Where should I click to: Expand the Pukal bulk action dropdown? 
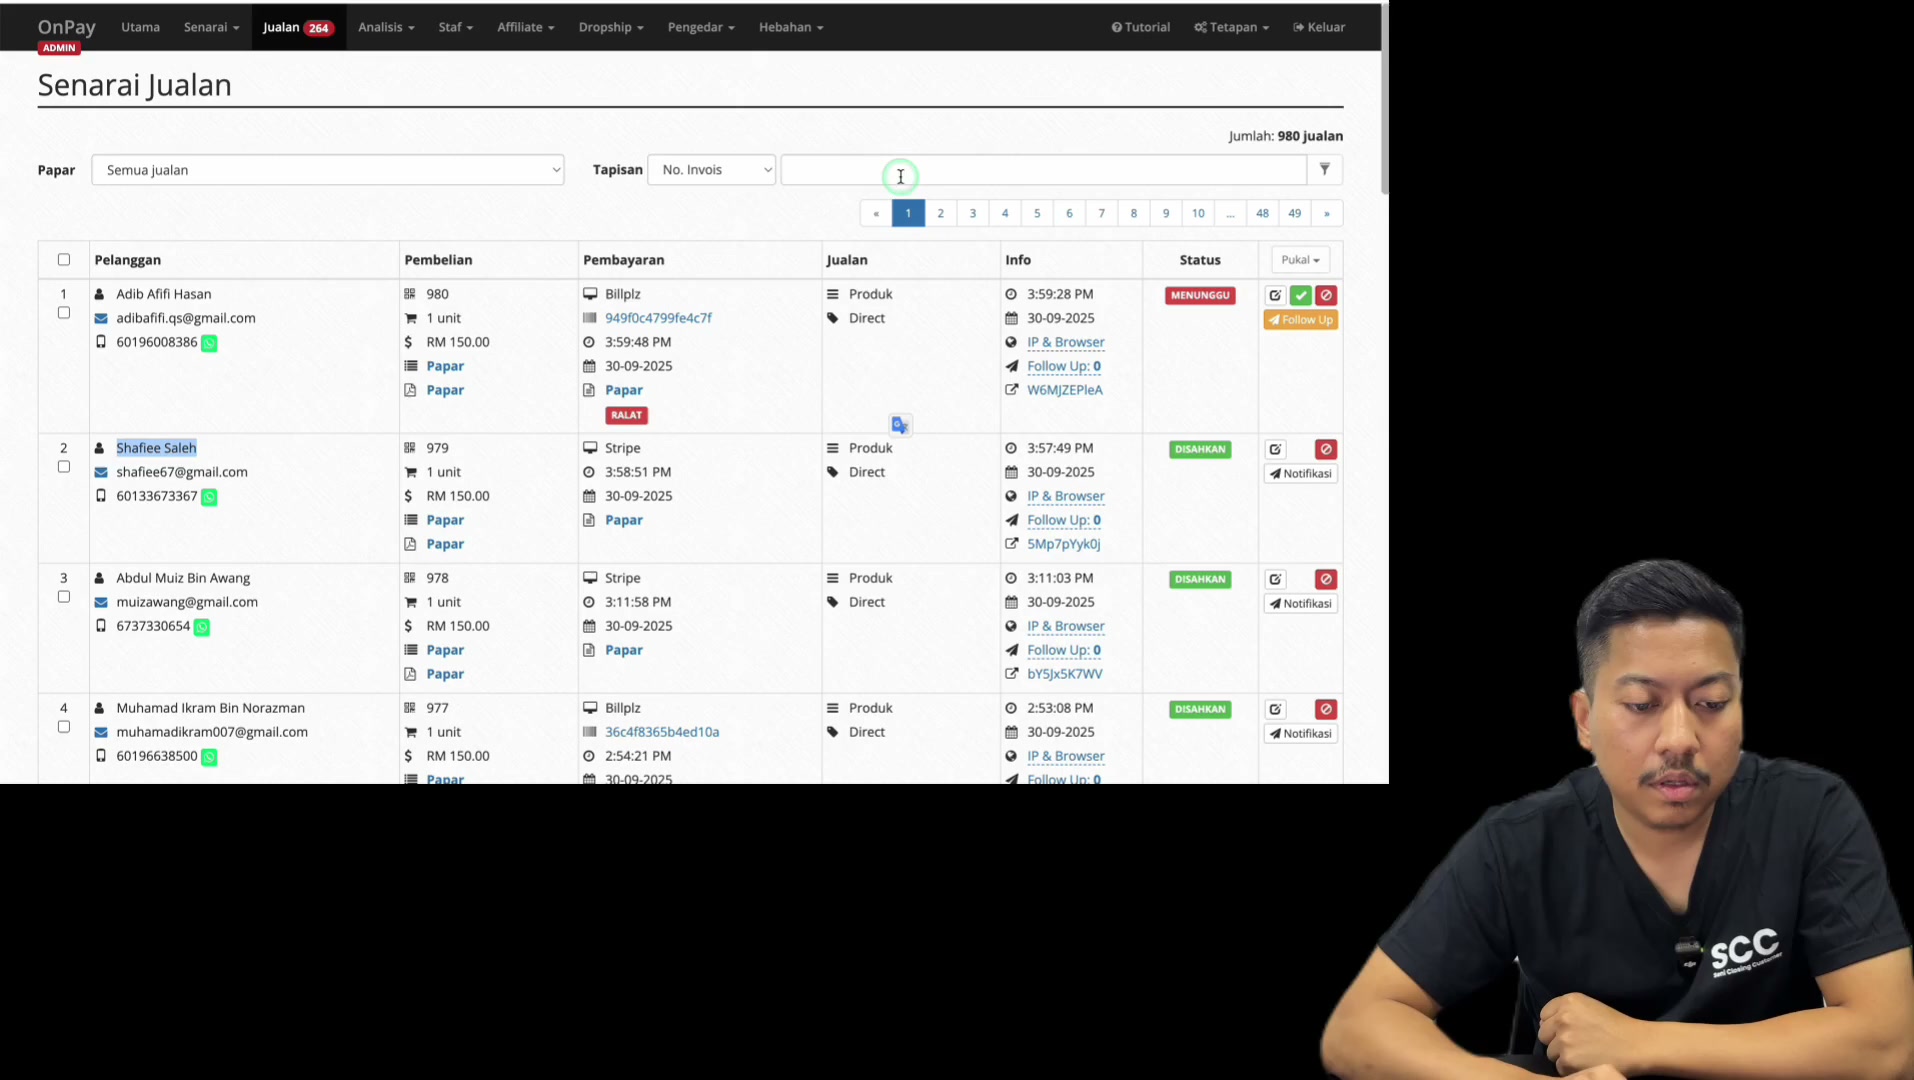[x=1300, y=260]
